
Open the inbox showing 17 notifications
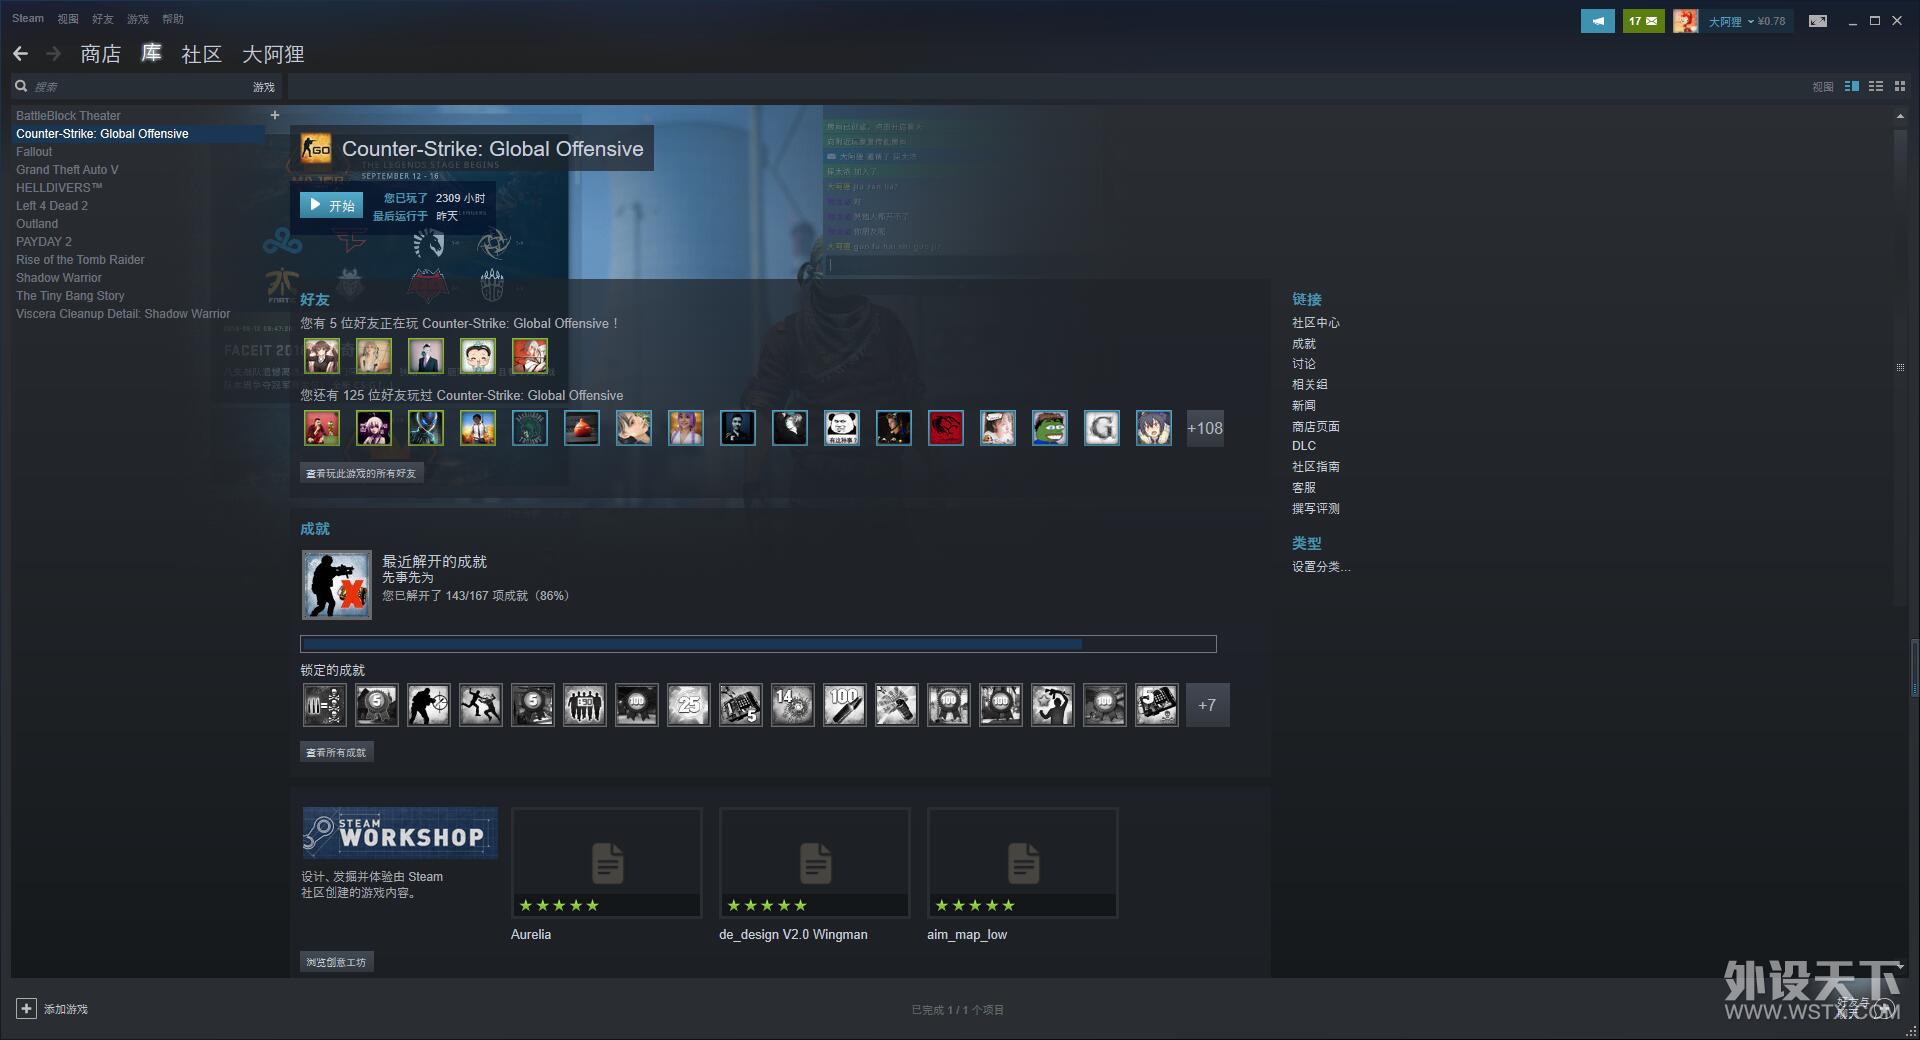[1643, 20]
